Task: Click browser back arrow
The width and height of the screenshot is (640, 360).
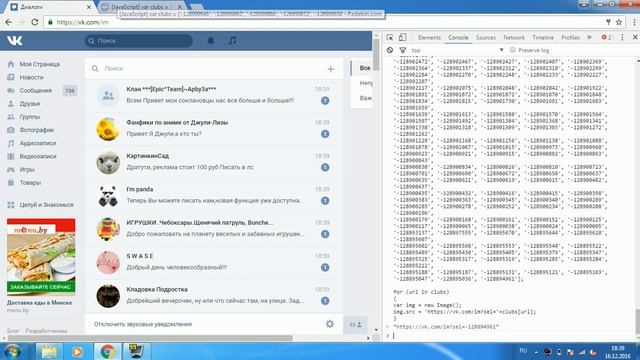Action: tap(9, 22)
